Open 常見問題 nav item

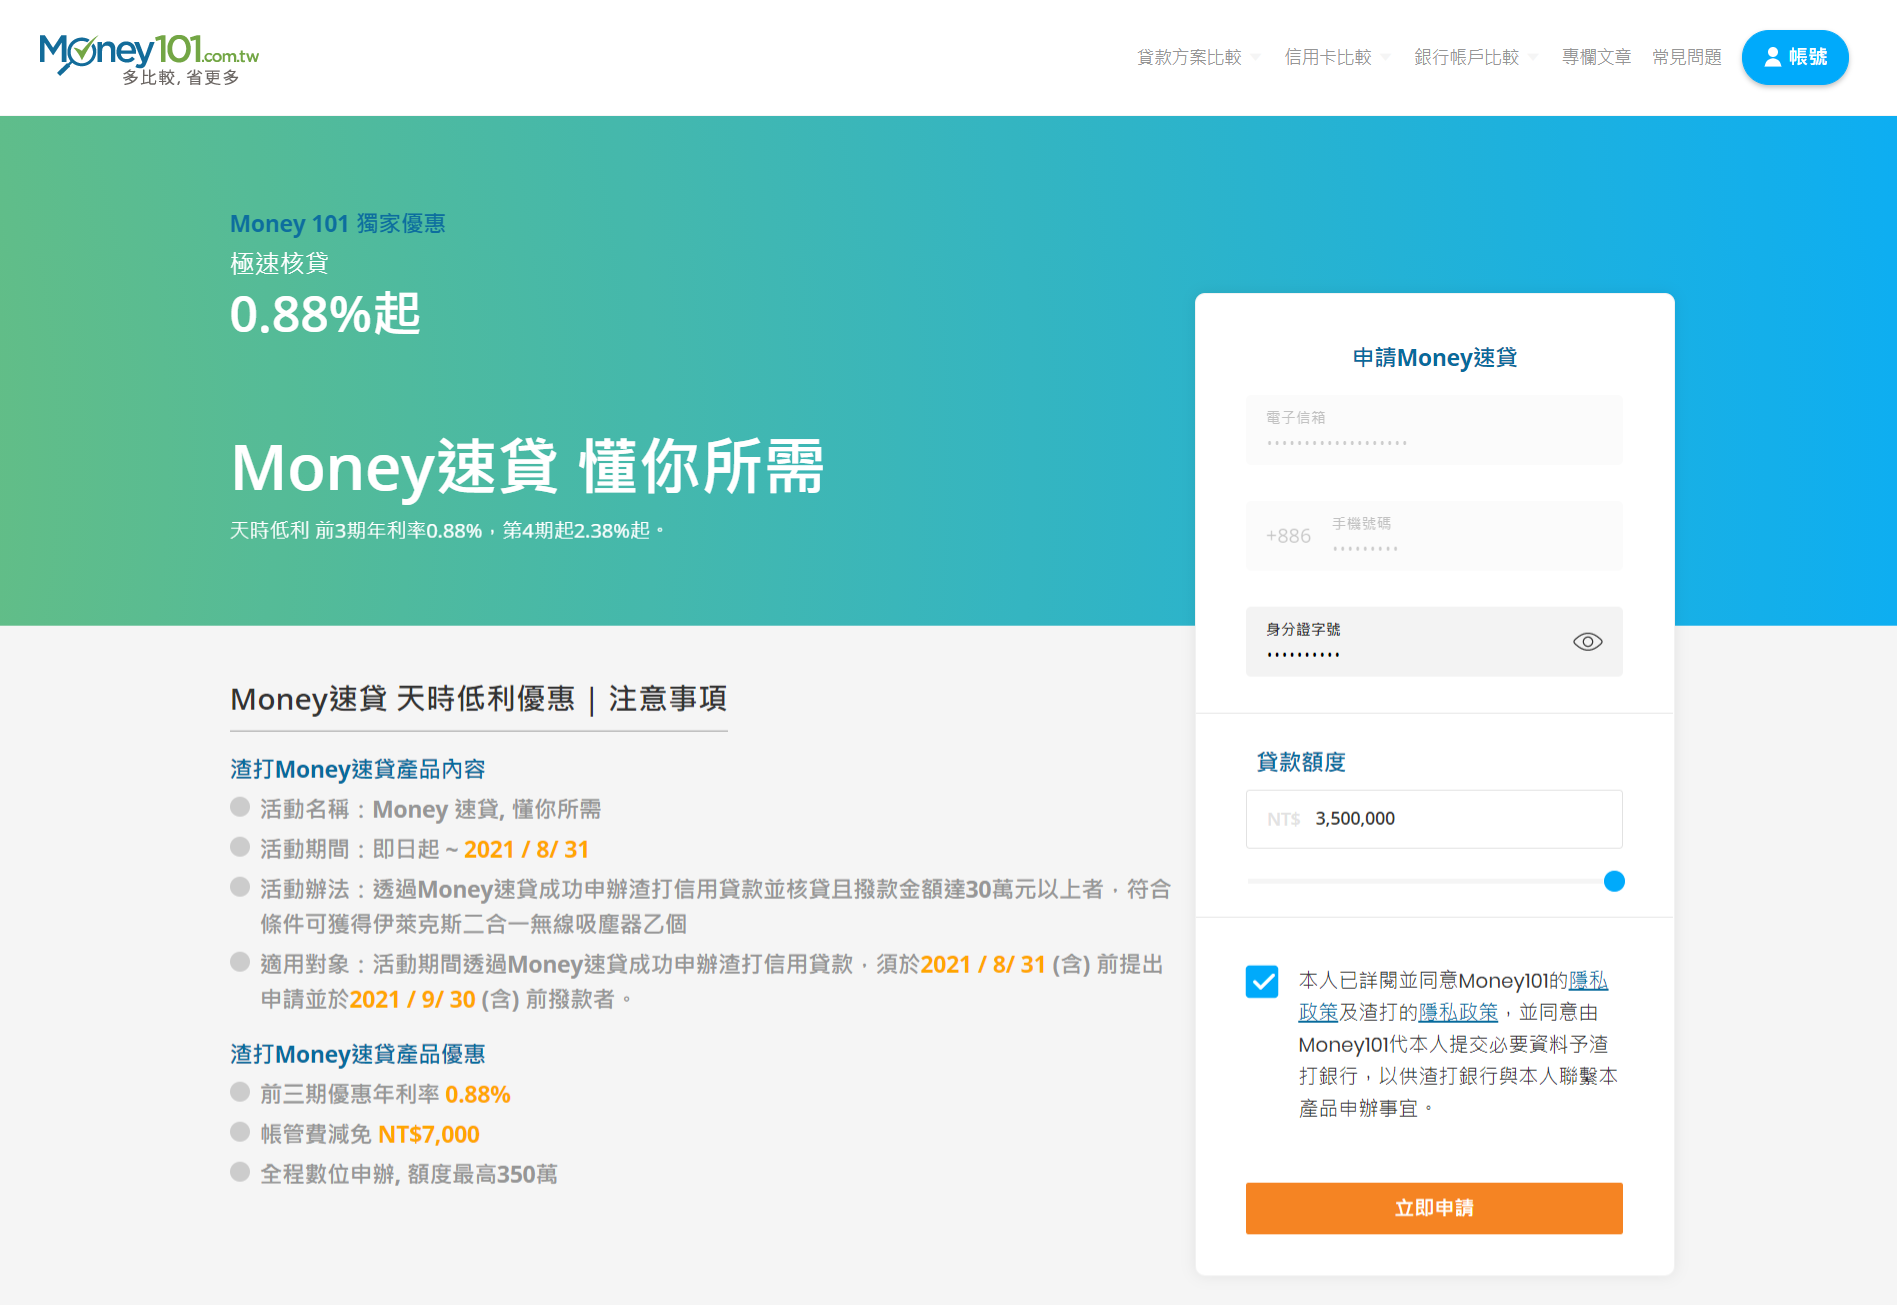click(x=1686, y=57)
